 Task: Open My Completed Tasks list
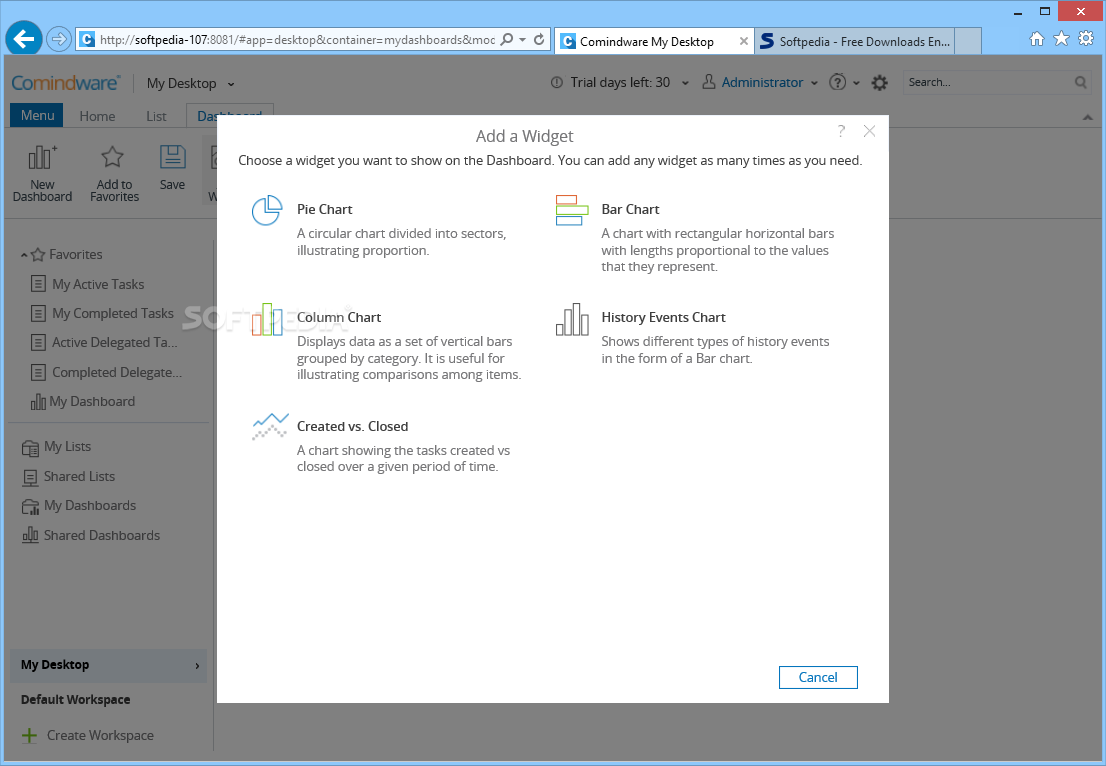tap(113, 313)
